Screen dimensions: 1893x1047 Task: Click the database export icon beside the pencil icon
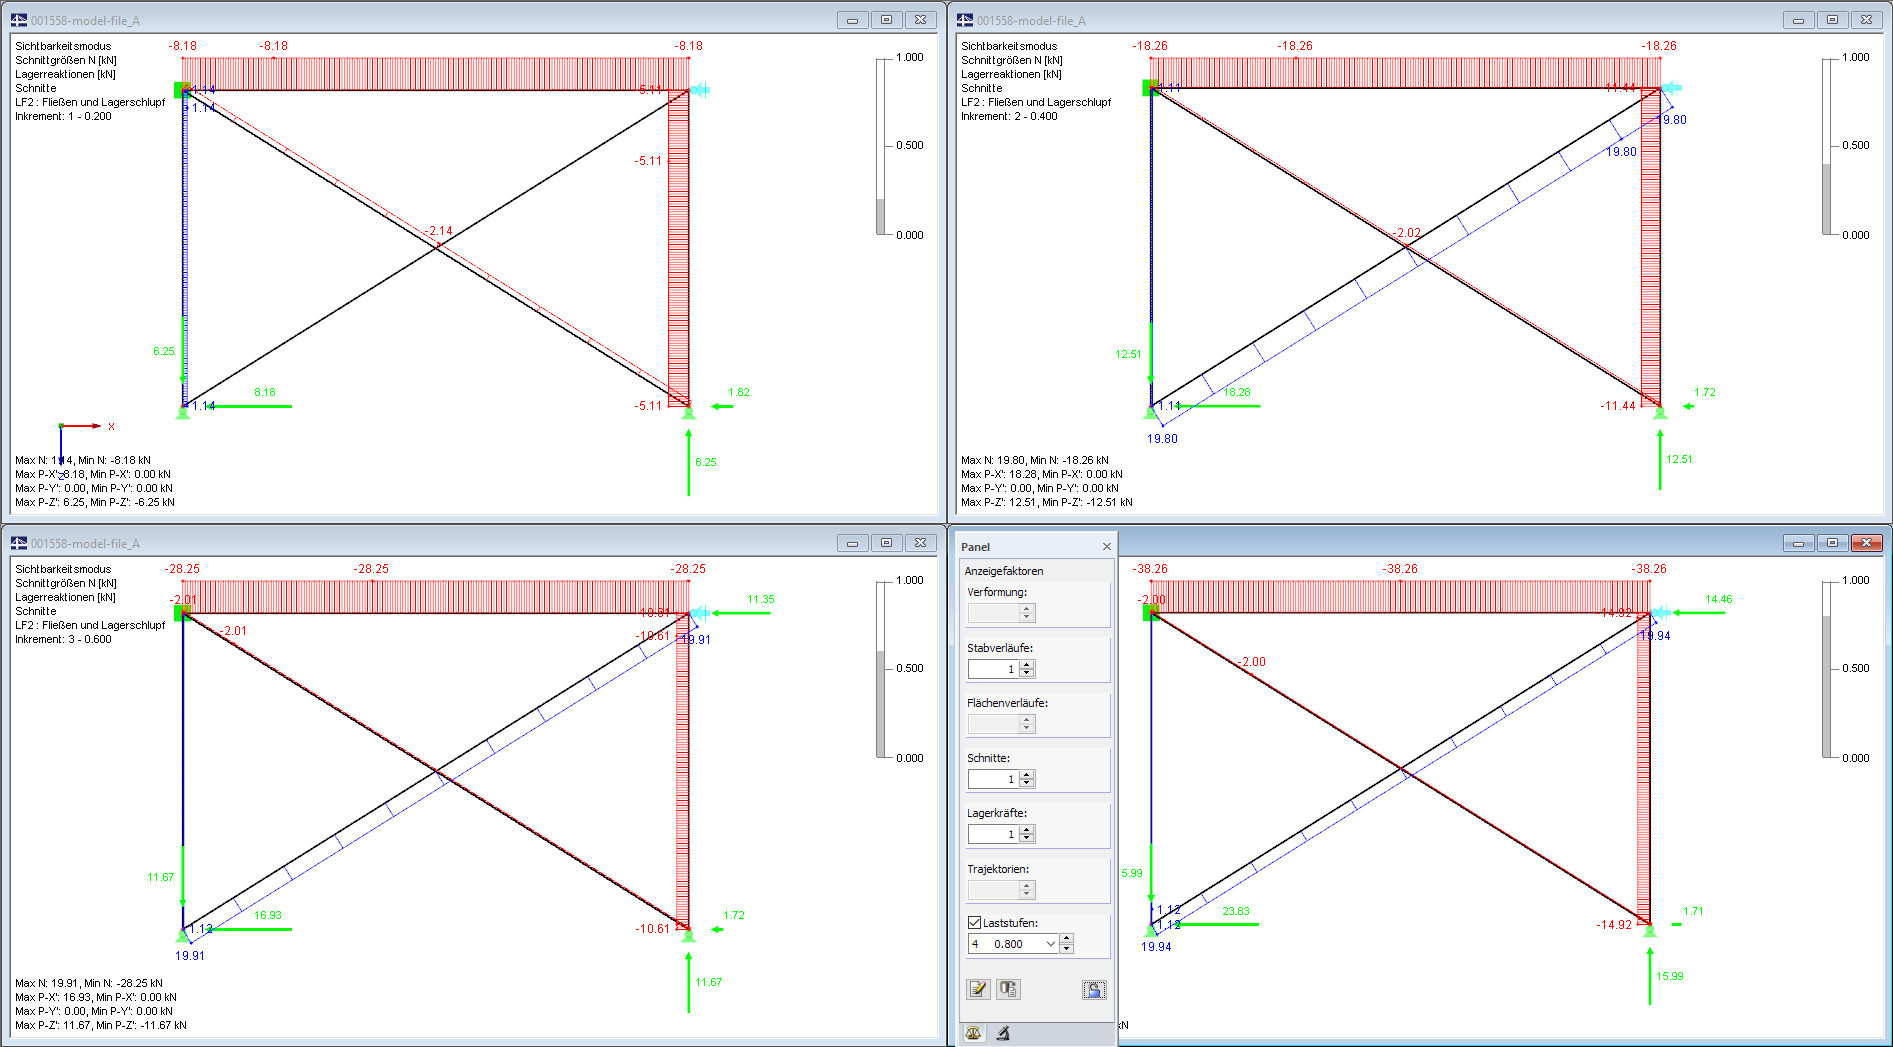click(x=1008, y=989)
